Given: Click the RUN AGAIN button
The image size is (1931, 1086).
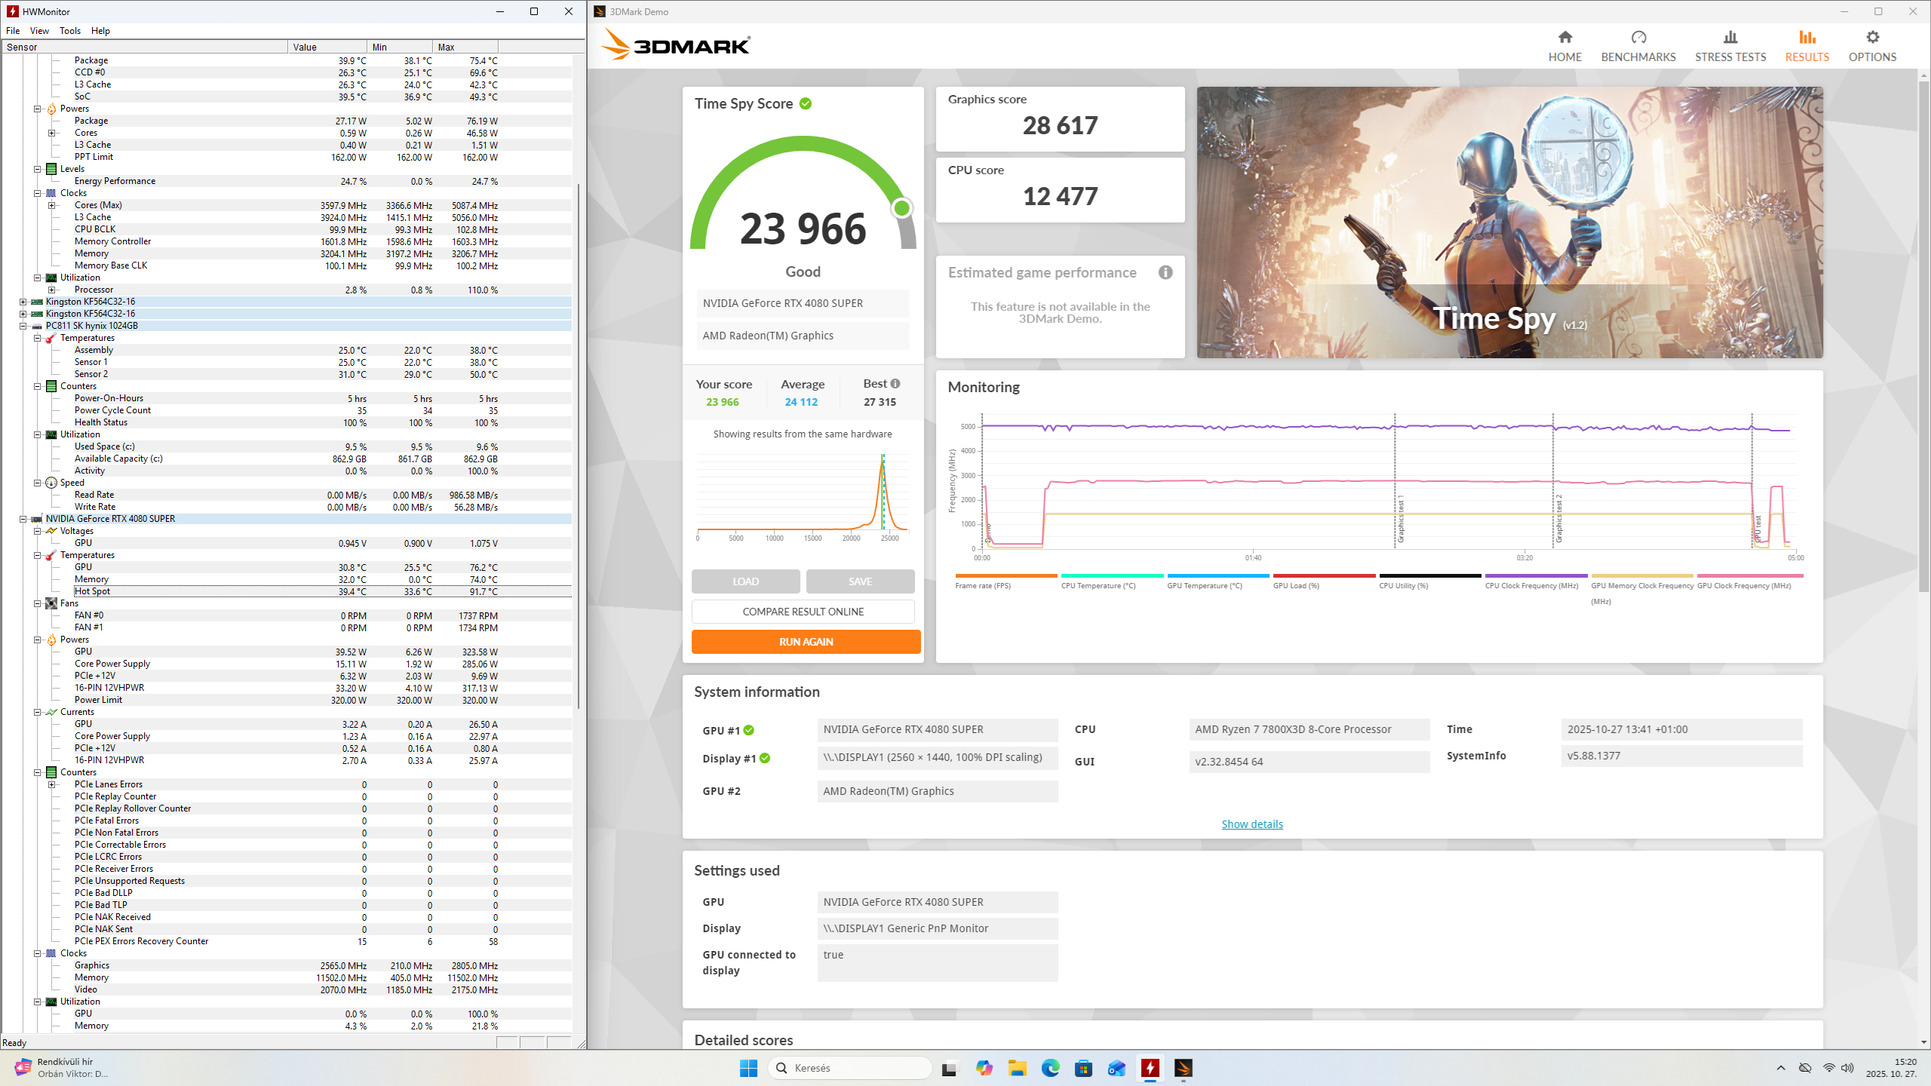Looking at the screenshot, I should click(x=805, y=642).
